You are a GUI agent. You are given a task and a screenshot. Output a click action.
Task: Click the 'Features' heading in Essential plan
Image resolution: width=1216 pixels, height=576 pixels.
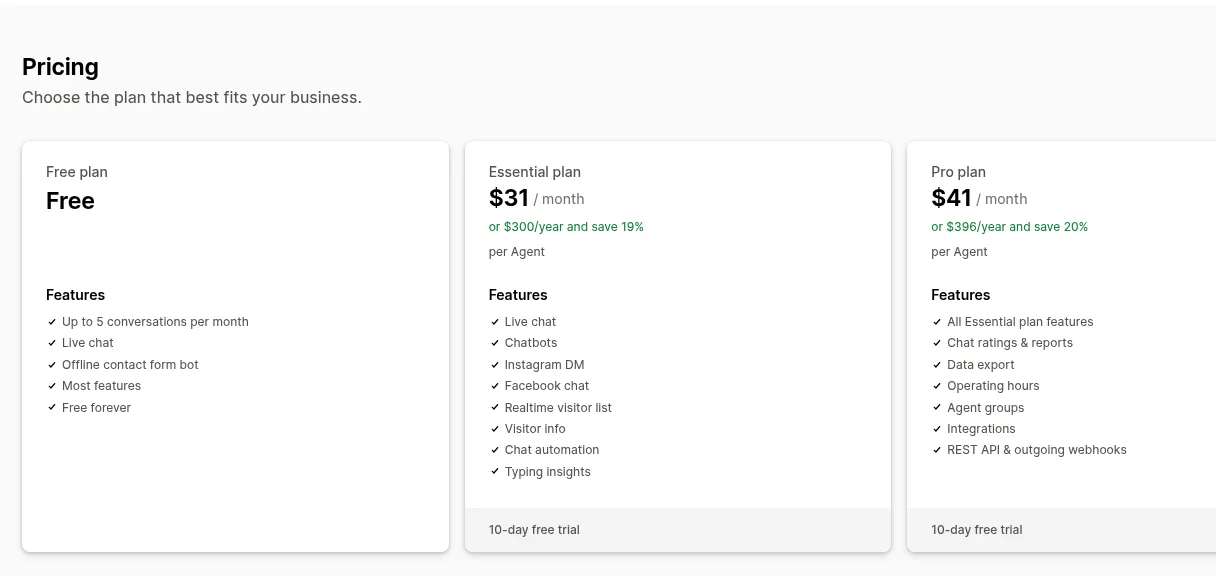(518, 295)
